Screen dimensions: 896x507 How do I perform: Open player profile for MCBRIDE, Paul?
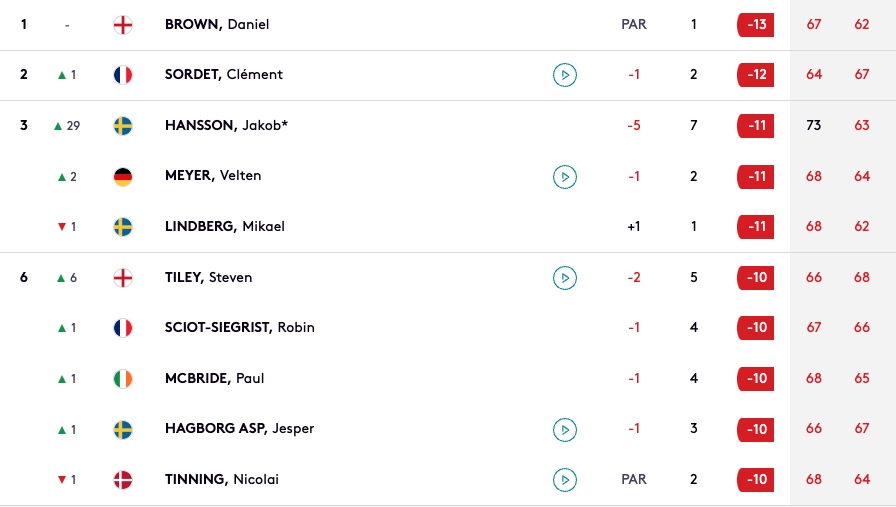(214, 378)
